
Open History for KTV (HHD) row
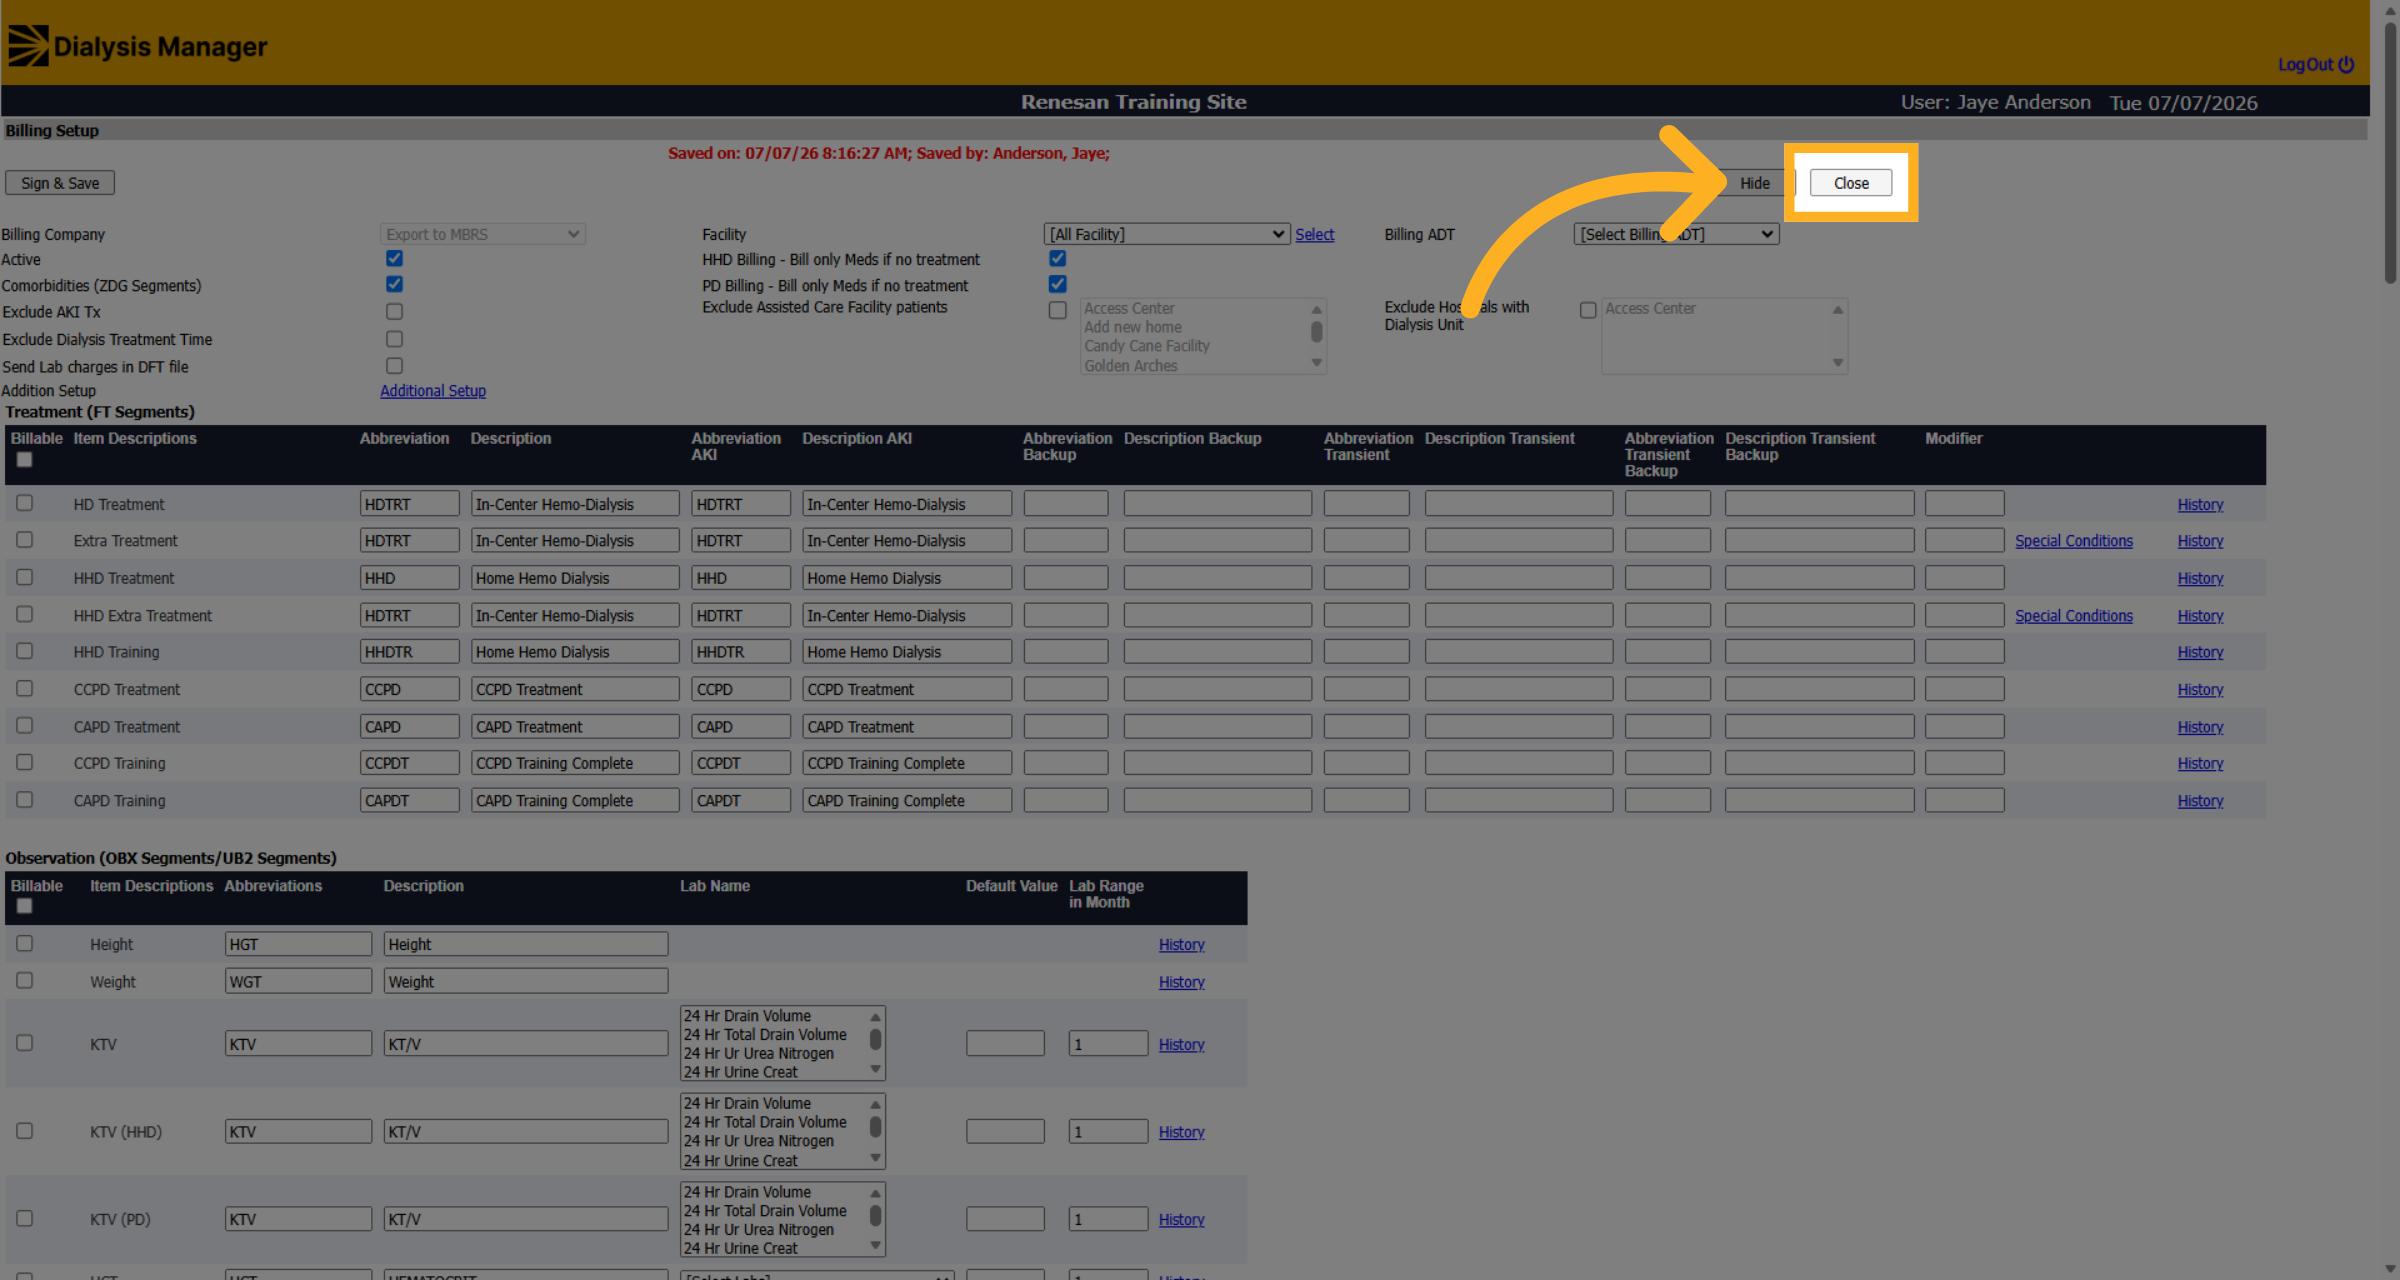[1181, 1132]
